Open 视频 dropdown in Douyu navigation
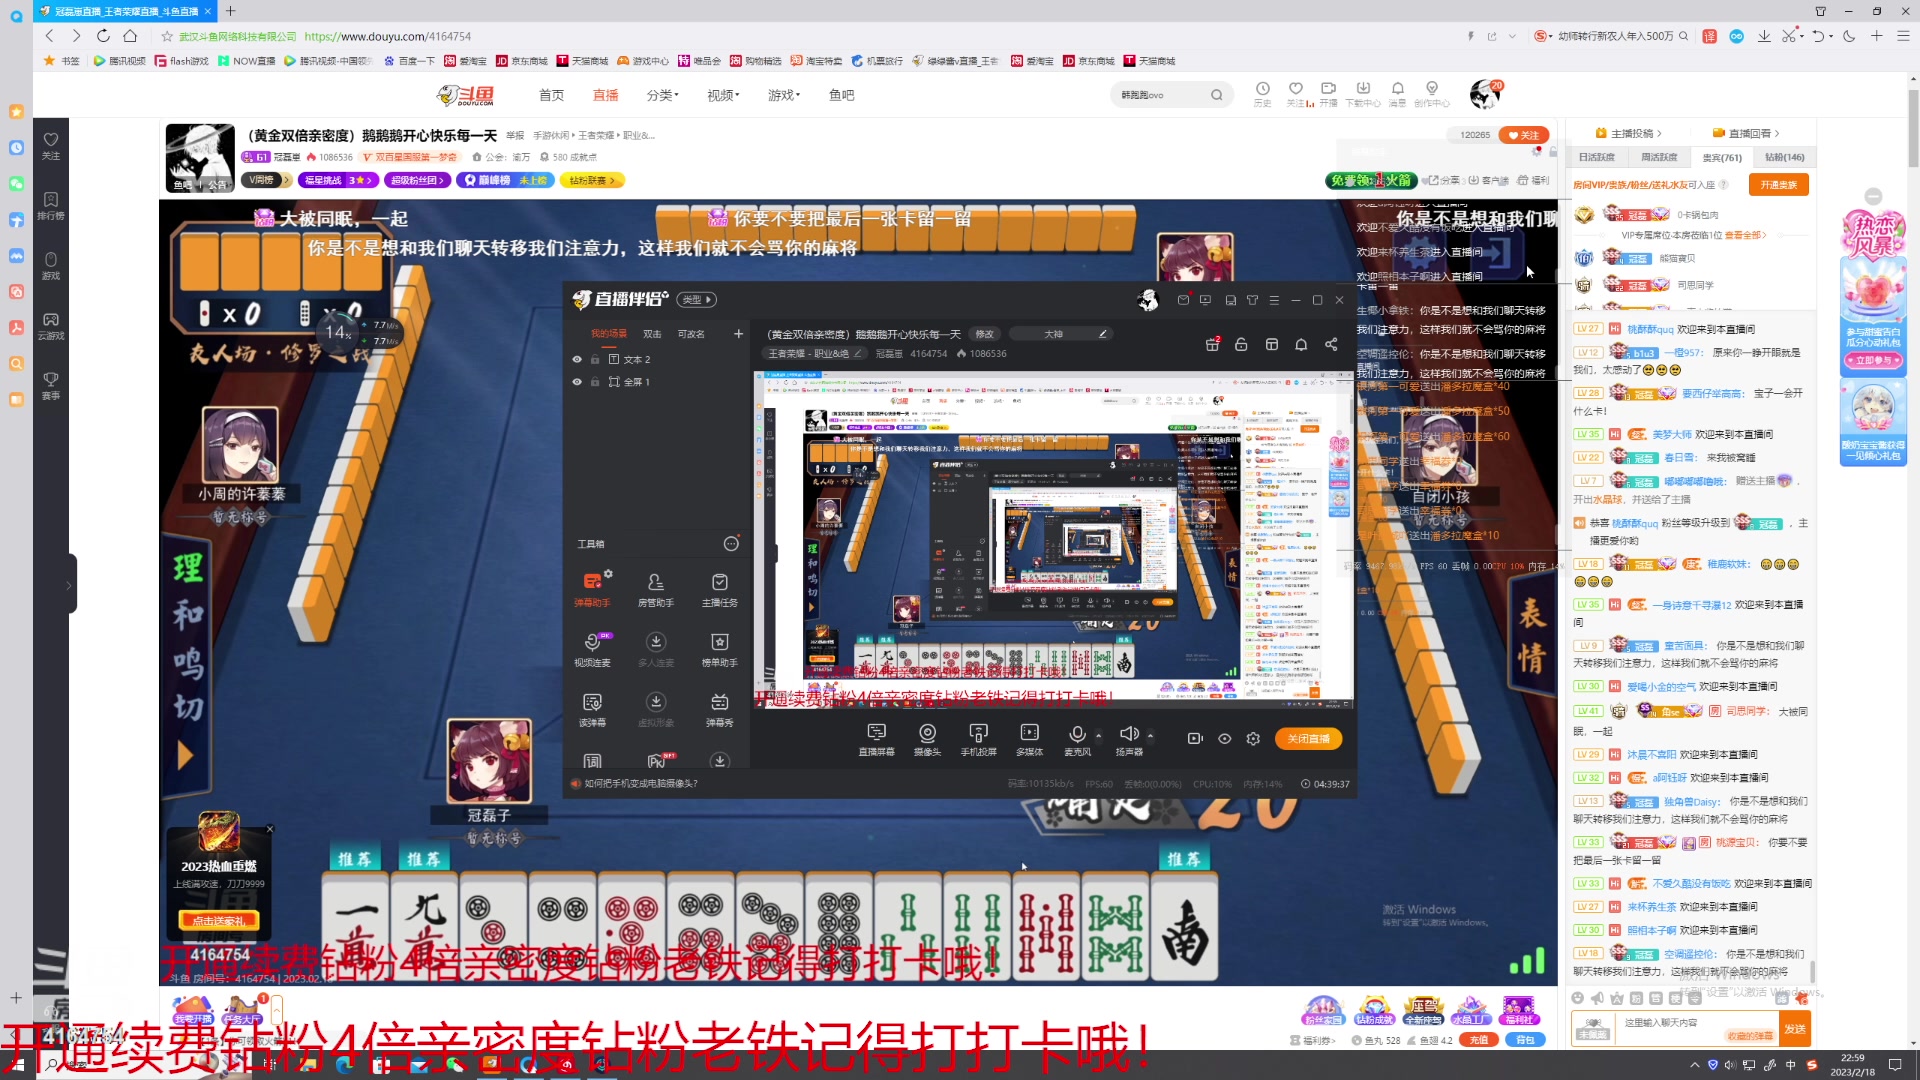1920x1080 pixels. point(723,95)
